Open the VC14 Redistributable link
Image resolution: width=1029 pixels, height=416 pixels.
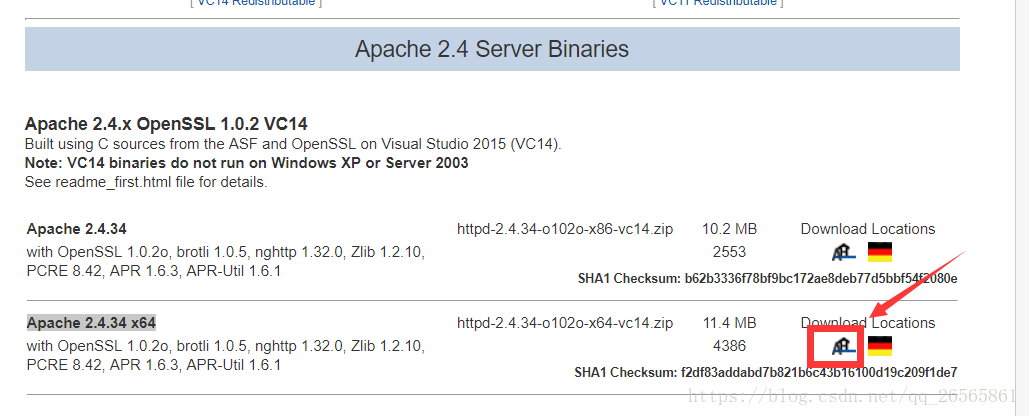(257, 3)
